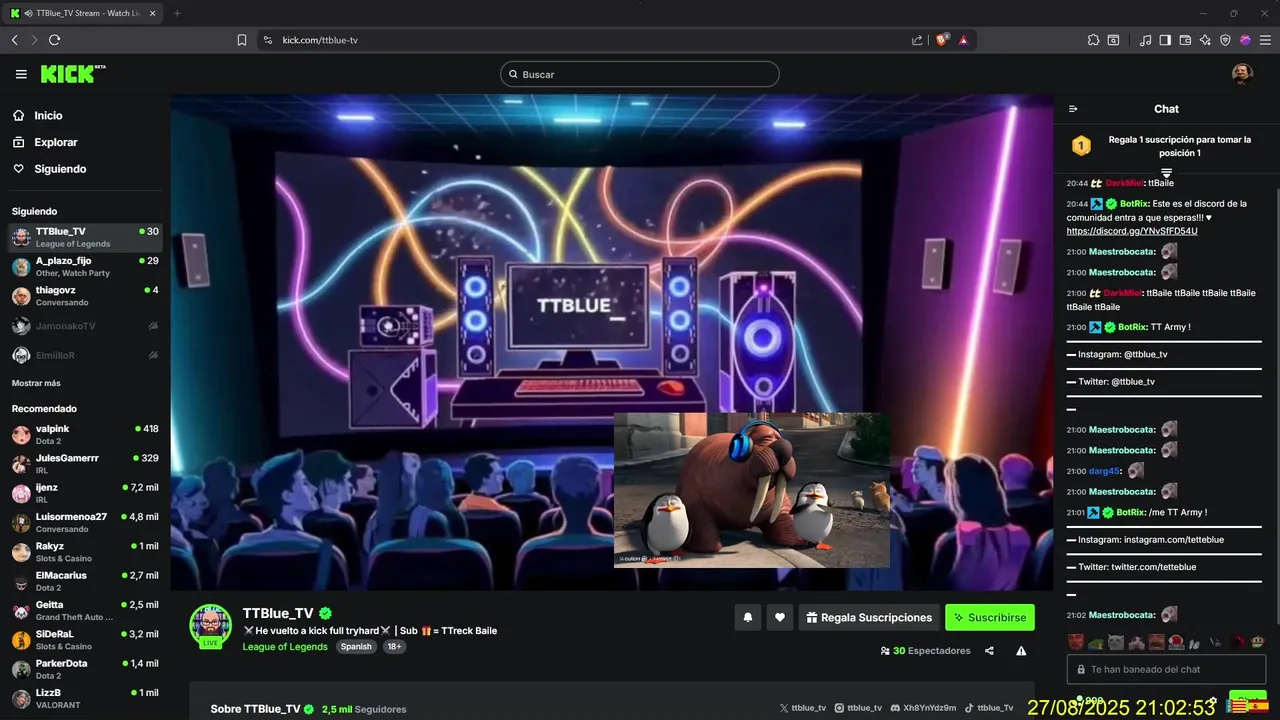Viewport: 1280px width, 720px height.
Task: Click the site settings icon in address bar
Action: [267, 40]
